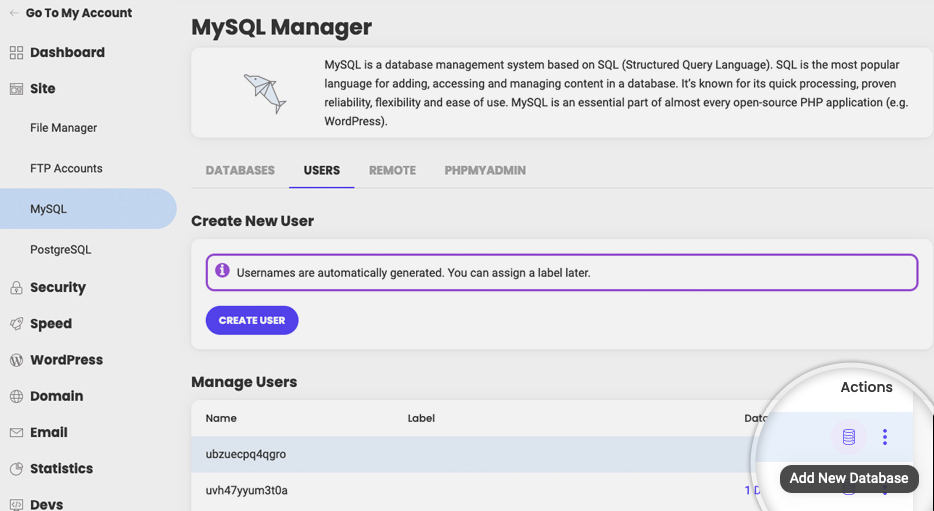Expand the Devs sidebar section
The height and width of the screenshot is (511, 934).
(x=46, y=504)
